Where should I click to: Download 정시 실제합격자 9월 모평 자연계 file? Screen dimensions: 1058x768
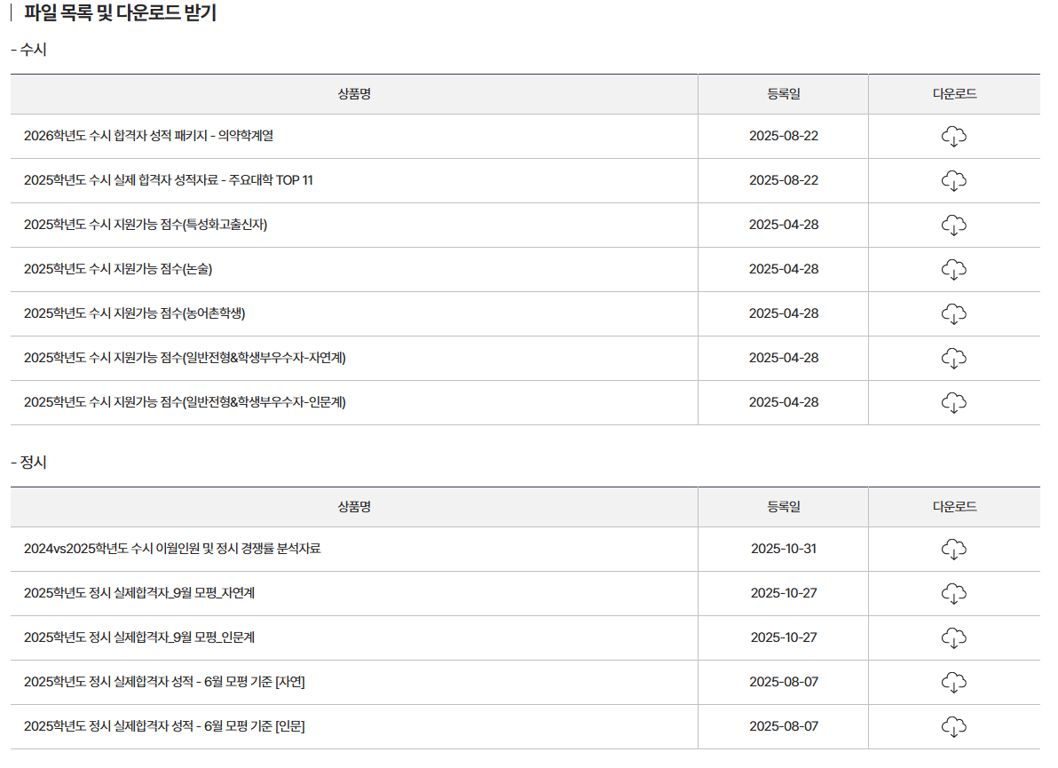(954, 593)
